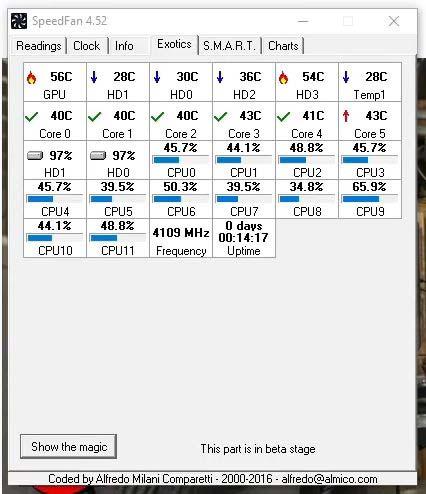The width and height of the screenshot is (426, 494).
Task: Click the Core 5 label
Action: (370, 134)
